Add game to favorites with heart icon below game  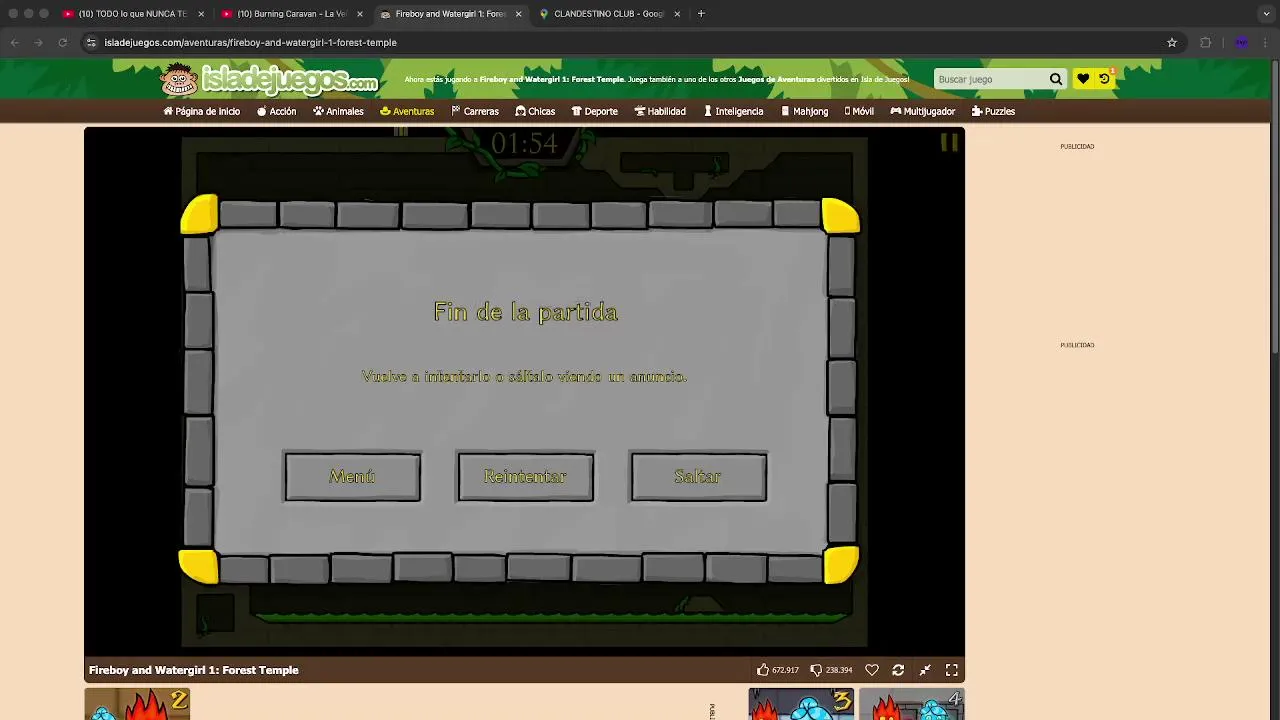click(872, 670)
